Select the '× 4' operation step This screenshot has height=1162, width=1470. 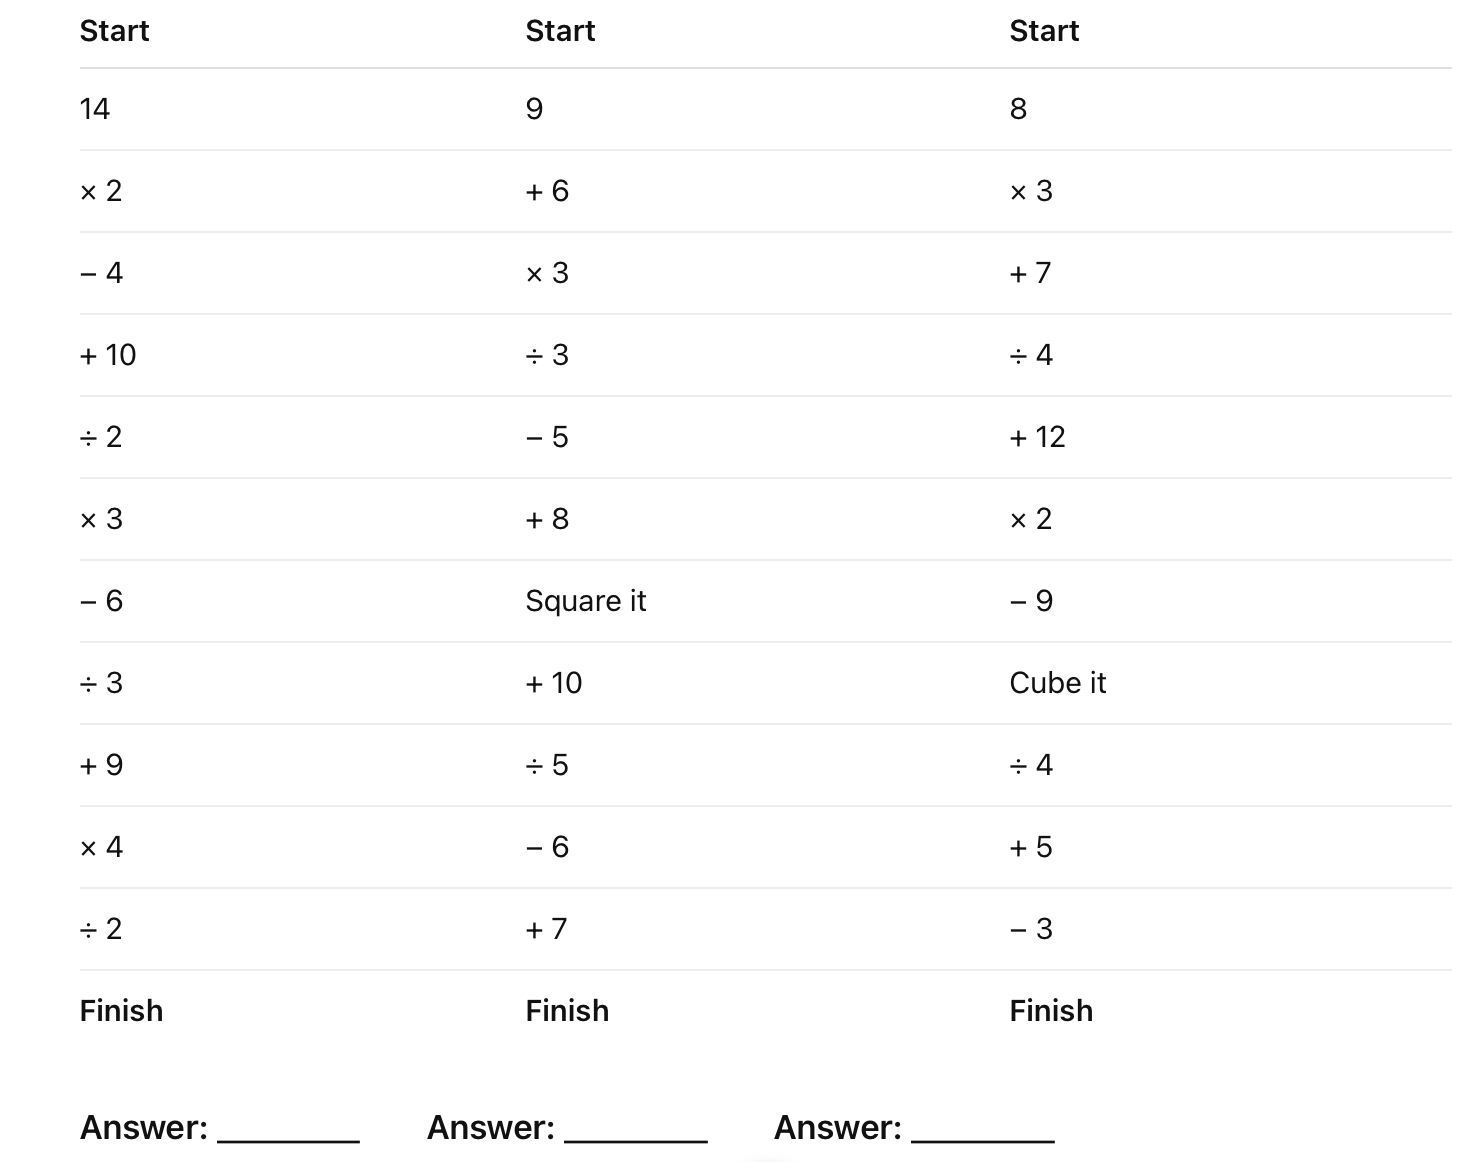101,847
